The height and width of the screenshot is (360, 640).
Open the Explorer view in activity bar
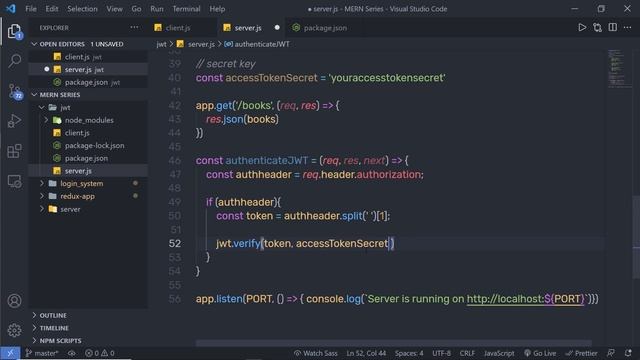14,31
